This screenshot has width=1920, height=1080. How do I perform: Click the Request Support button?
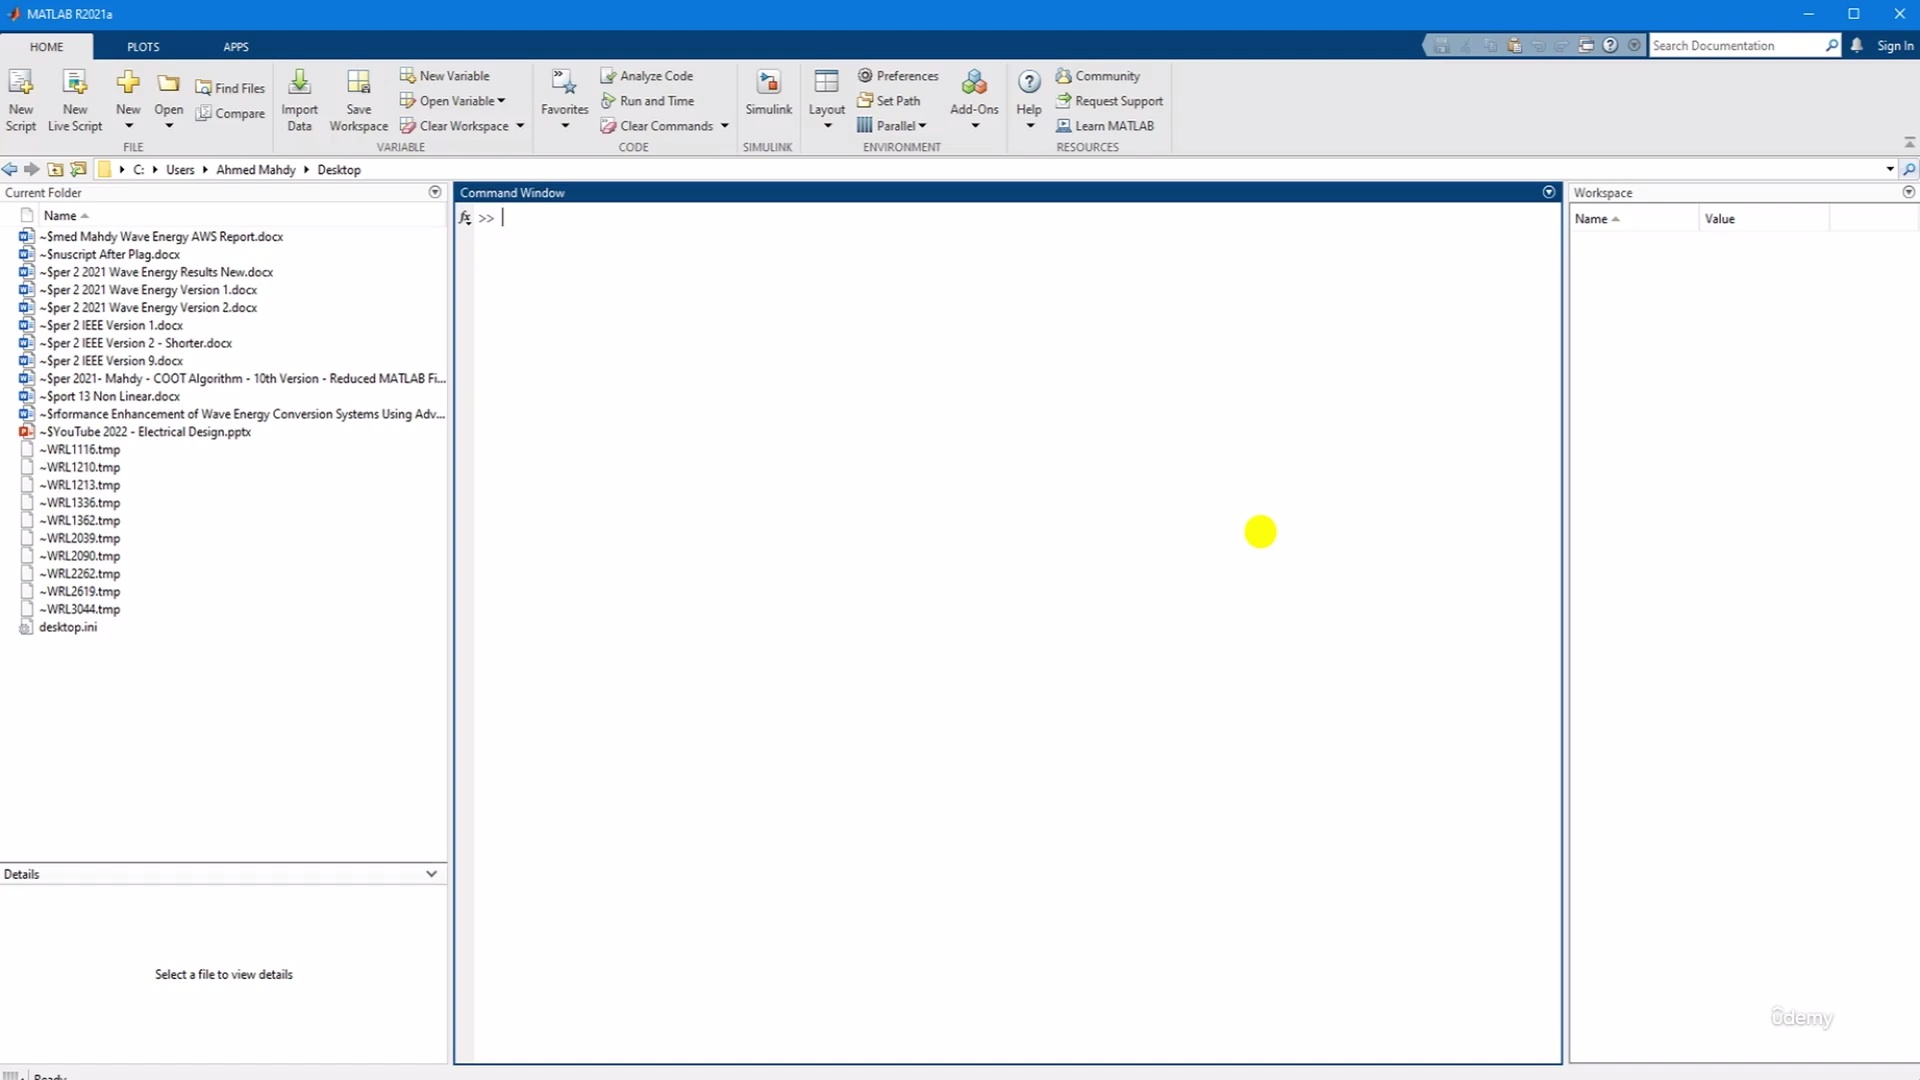coord(1118,101)
